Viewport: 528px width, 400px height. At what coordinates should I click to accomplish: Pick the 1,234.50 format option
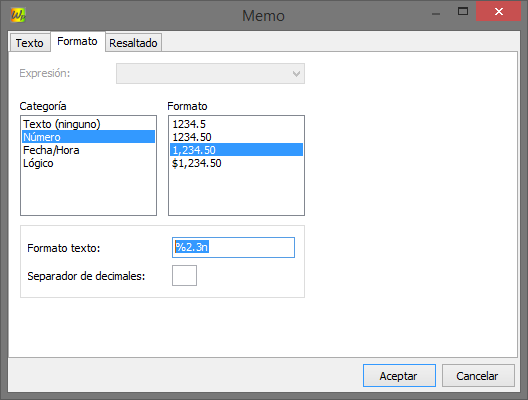coord(236,150)
